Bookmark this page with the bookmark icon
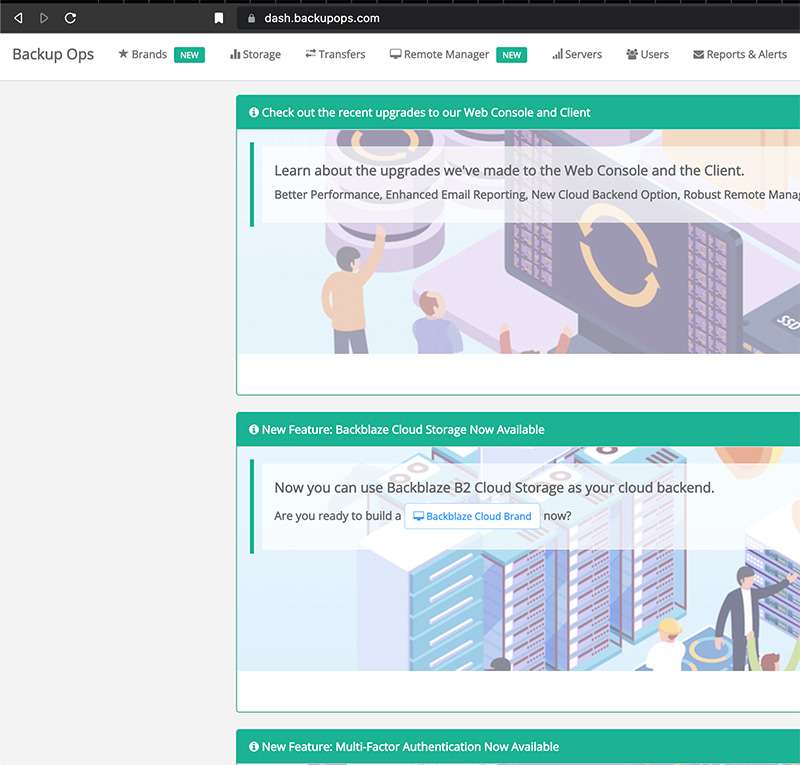Viewport: 800px width, 765px height. [219, 18]
